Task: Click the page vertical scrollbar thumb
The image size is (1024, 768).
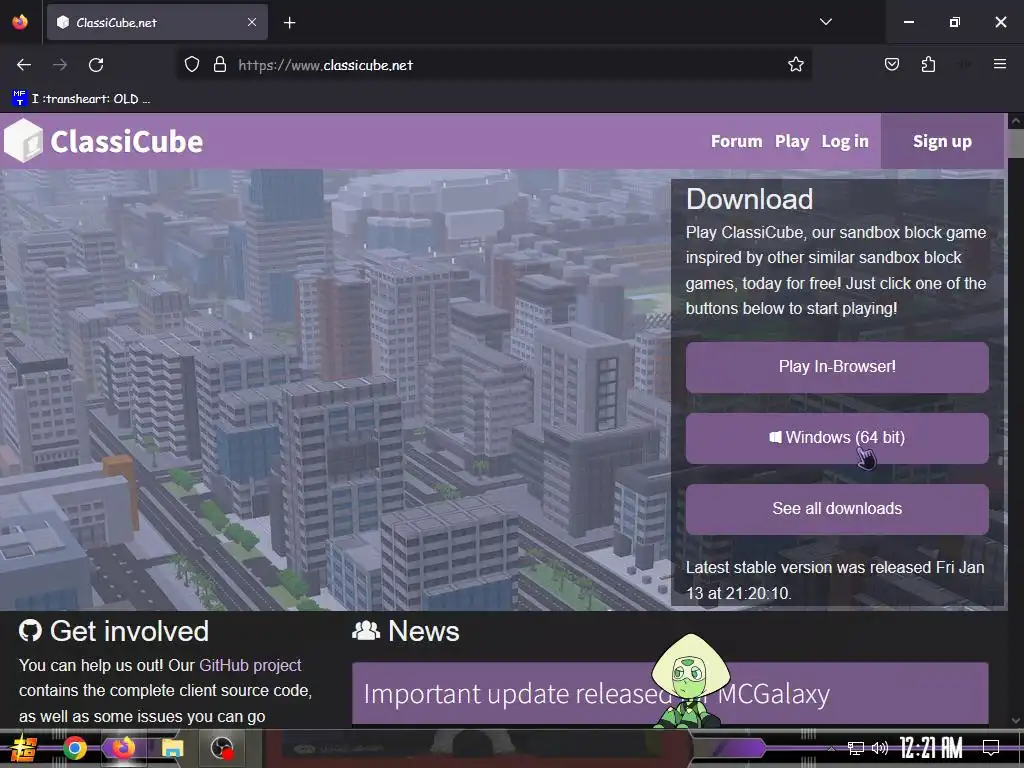Action: pos(1016,143)
